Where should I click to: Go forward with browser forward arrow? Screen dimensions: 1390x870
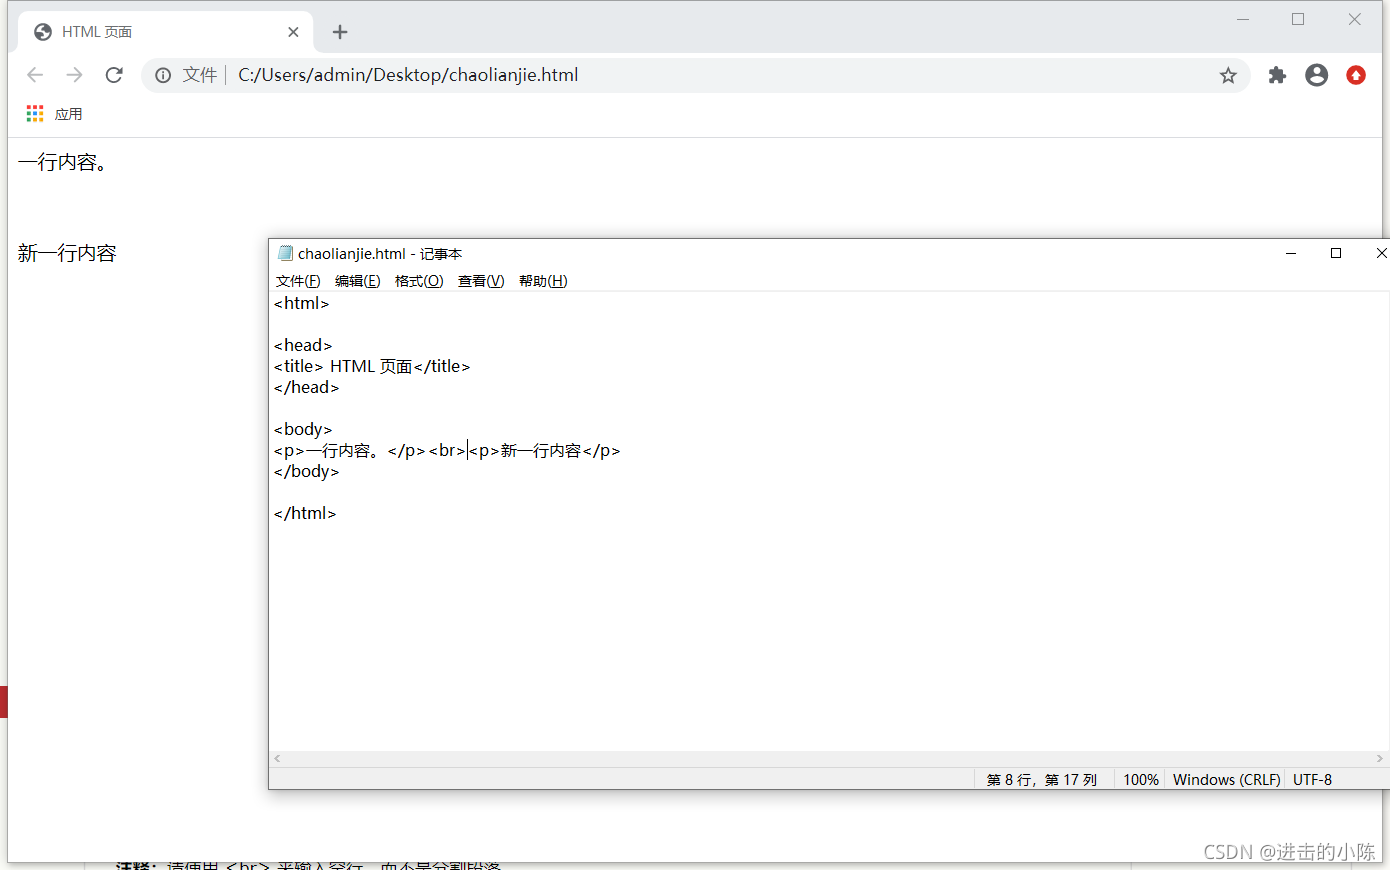tap(74, 75)
